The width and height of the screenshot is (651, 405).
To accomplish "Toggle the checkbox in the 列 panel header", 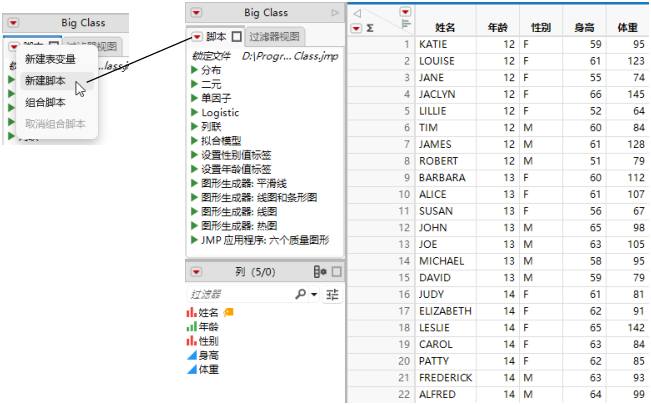I will pos(337,272).
